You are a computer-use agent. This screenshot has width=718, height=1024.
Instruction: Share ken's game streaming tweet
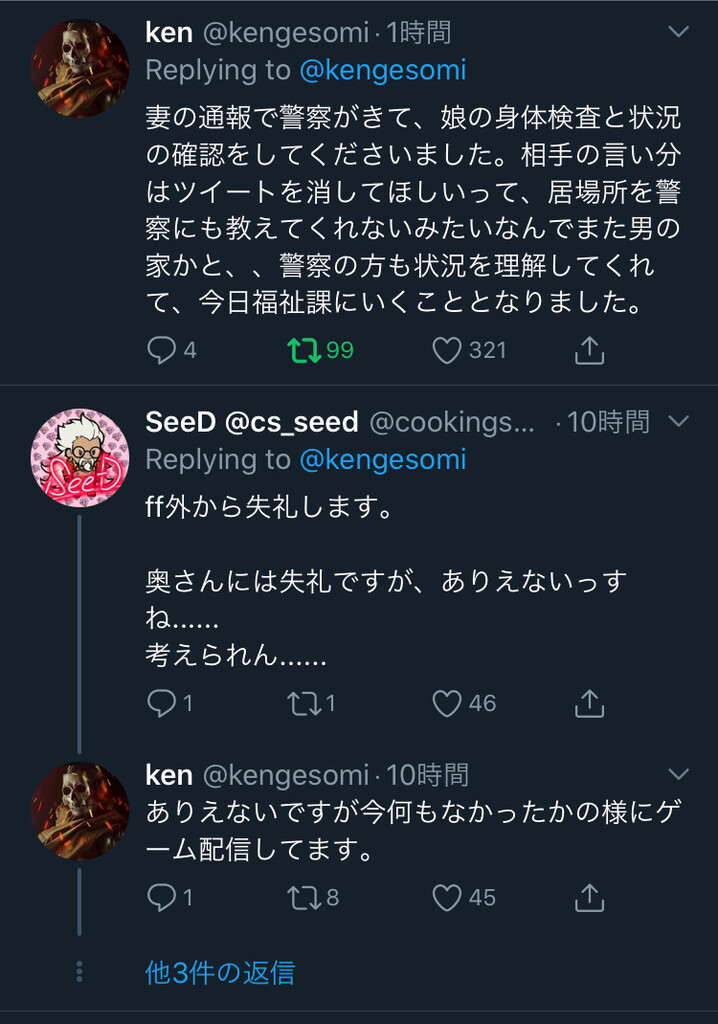(x=590, y=897)
